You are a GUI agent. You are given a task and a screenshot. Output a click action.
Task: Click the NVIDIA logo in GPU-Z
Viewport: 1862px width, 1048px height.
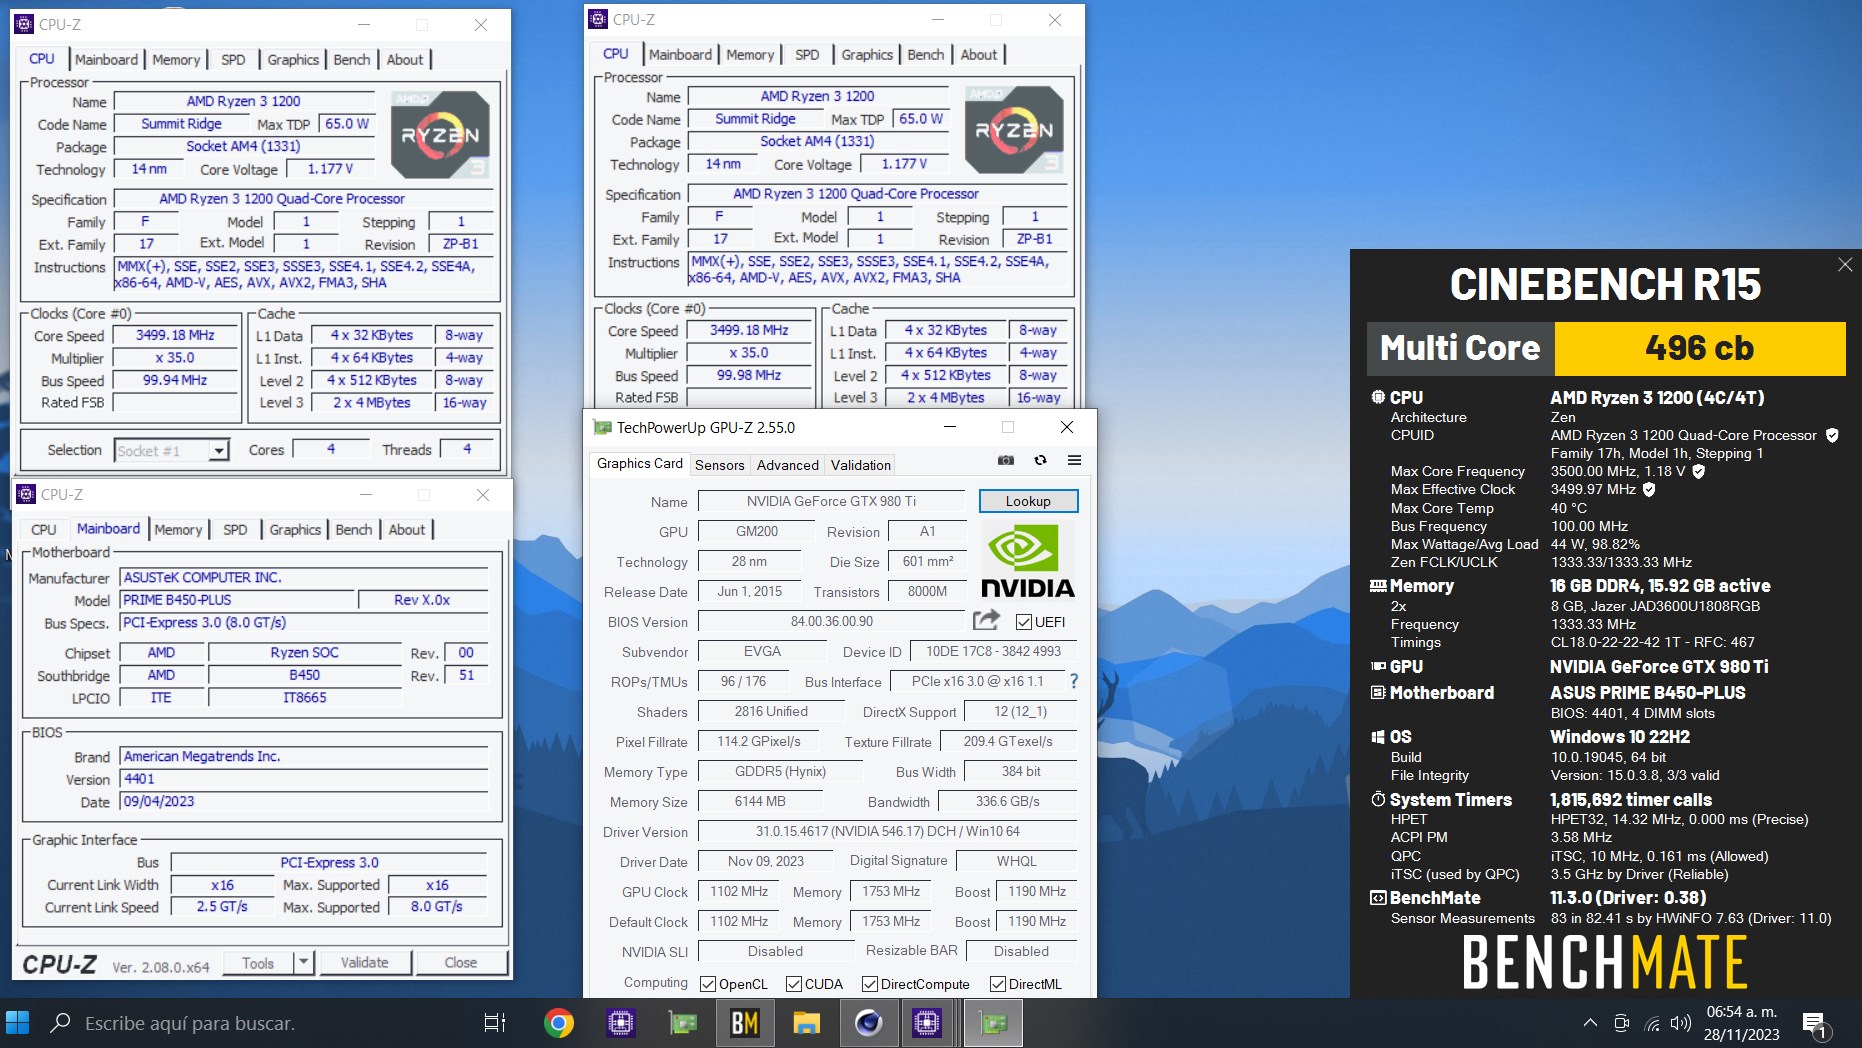click(1027, 560)
